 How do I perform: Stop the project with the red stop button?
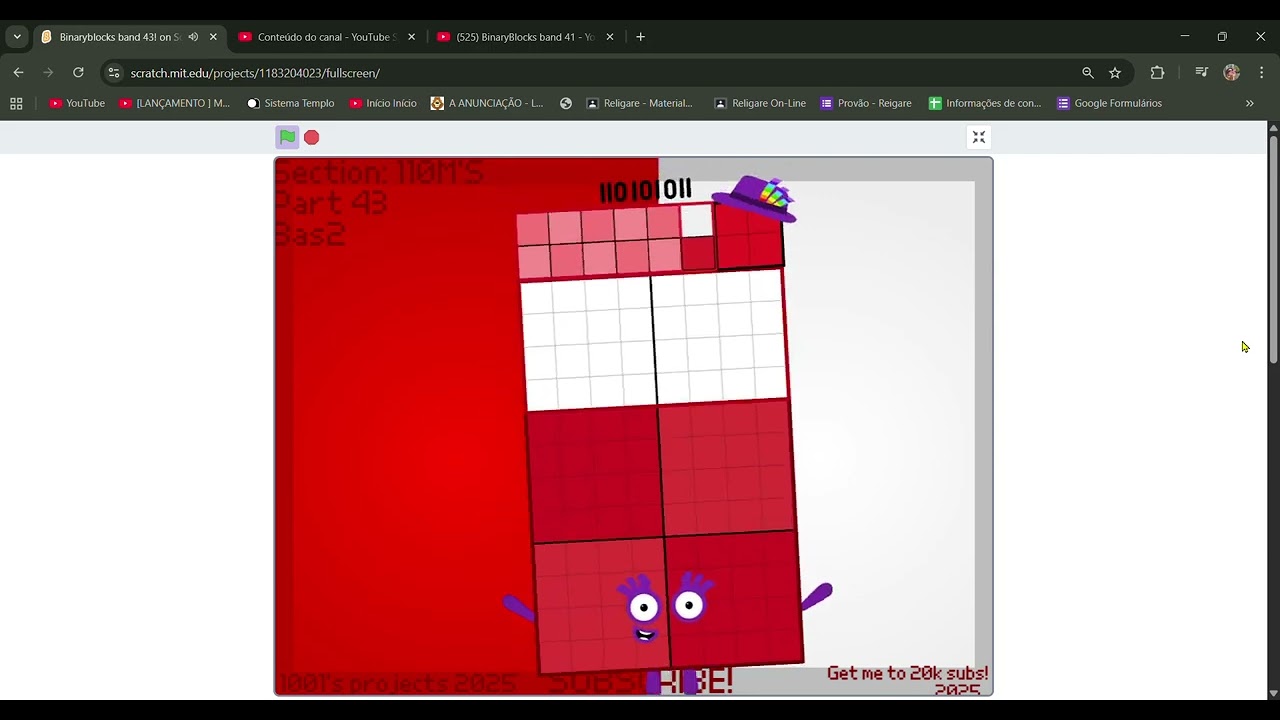[312, 137]
